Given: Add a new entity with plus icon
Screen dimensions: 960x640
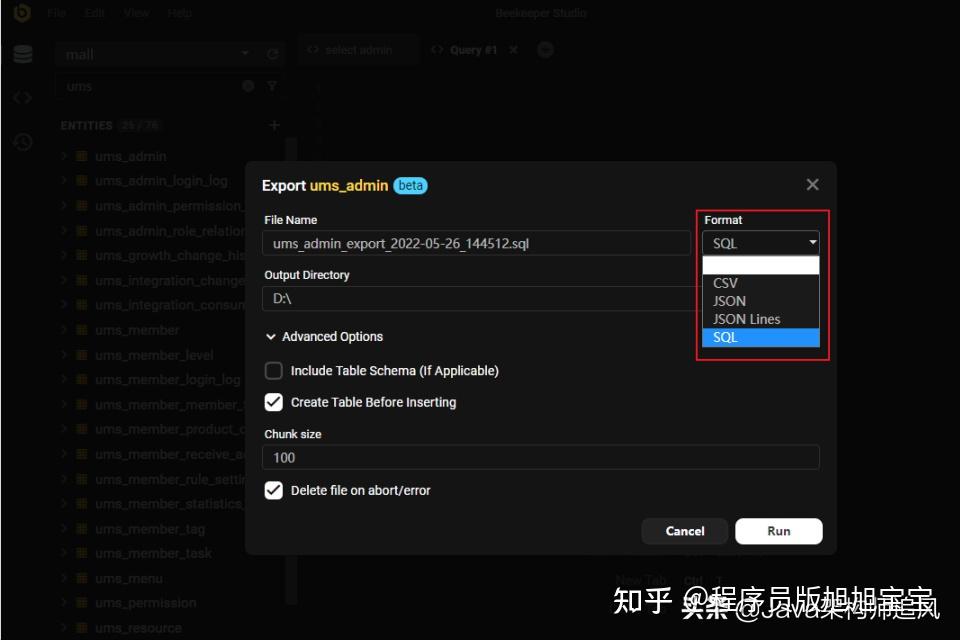Looking at the screenshot, I should coord(274,125).
